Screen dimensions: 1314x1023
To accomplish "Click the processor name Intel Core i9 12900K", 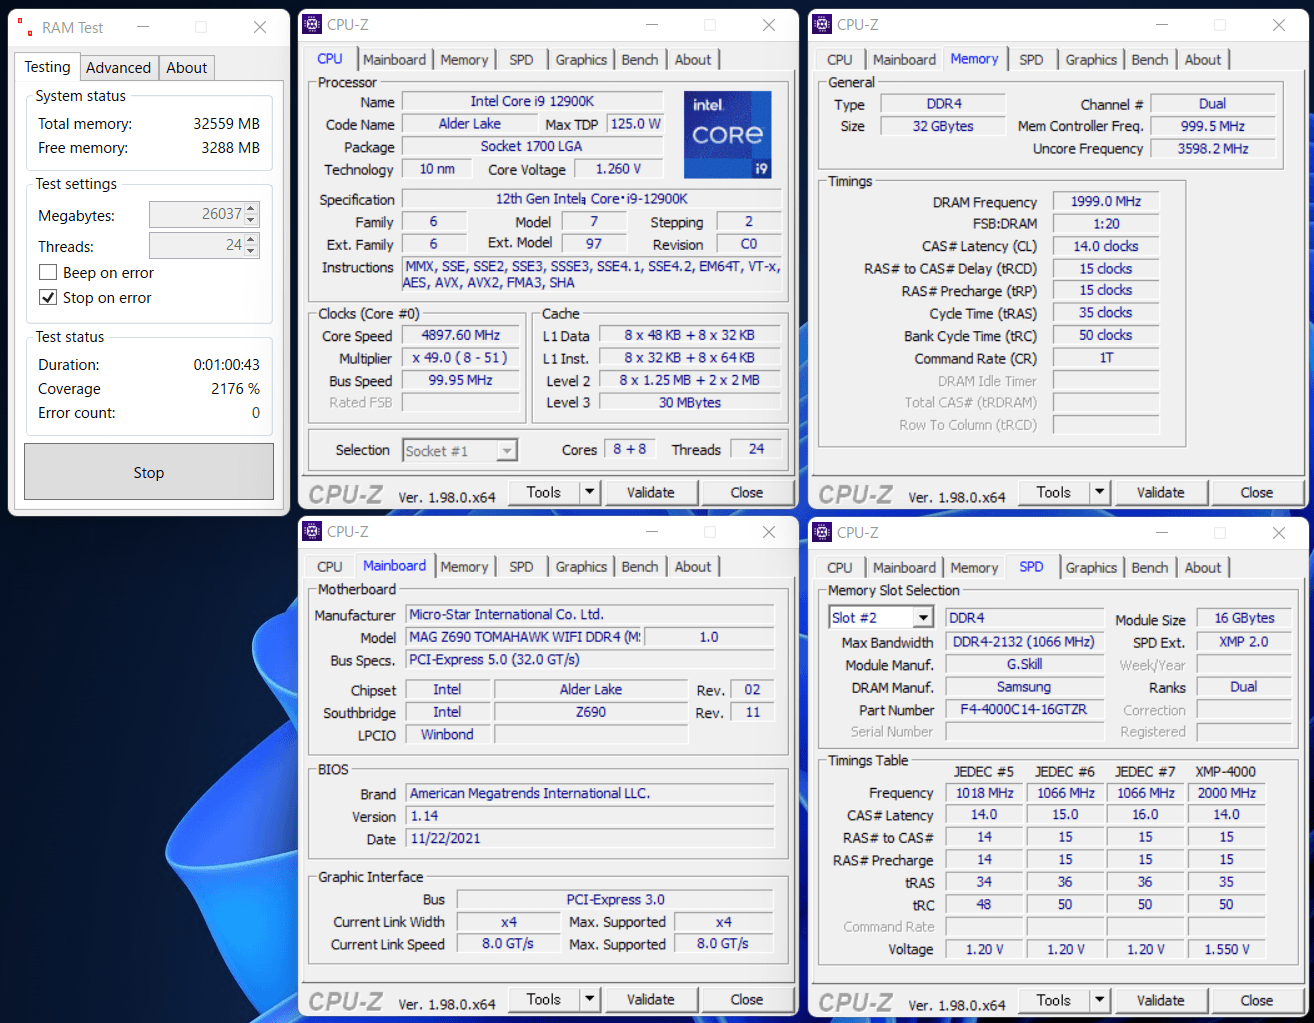I will 532,101.
